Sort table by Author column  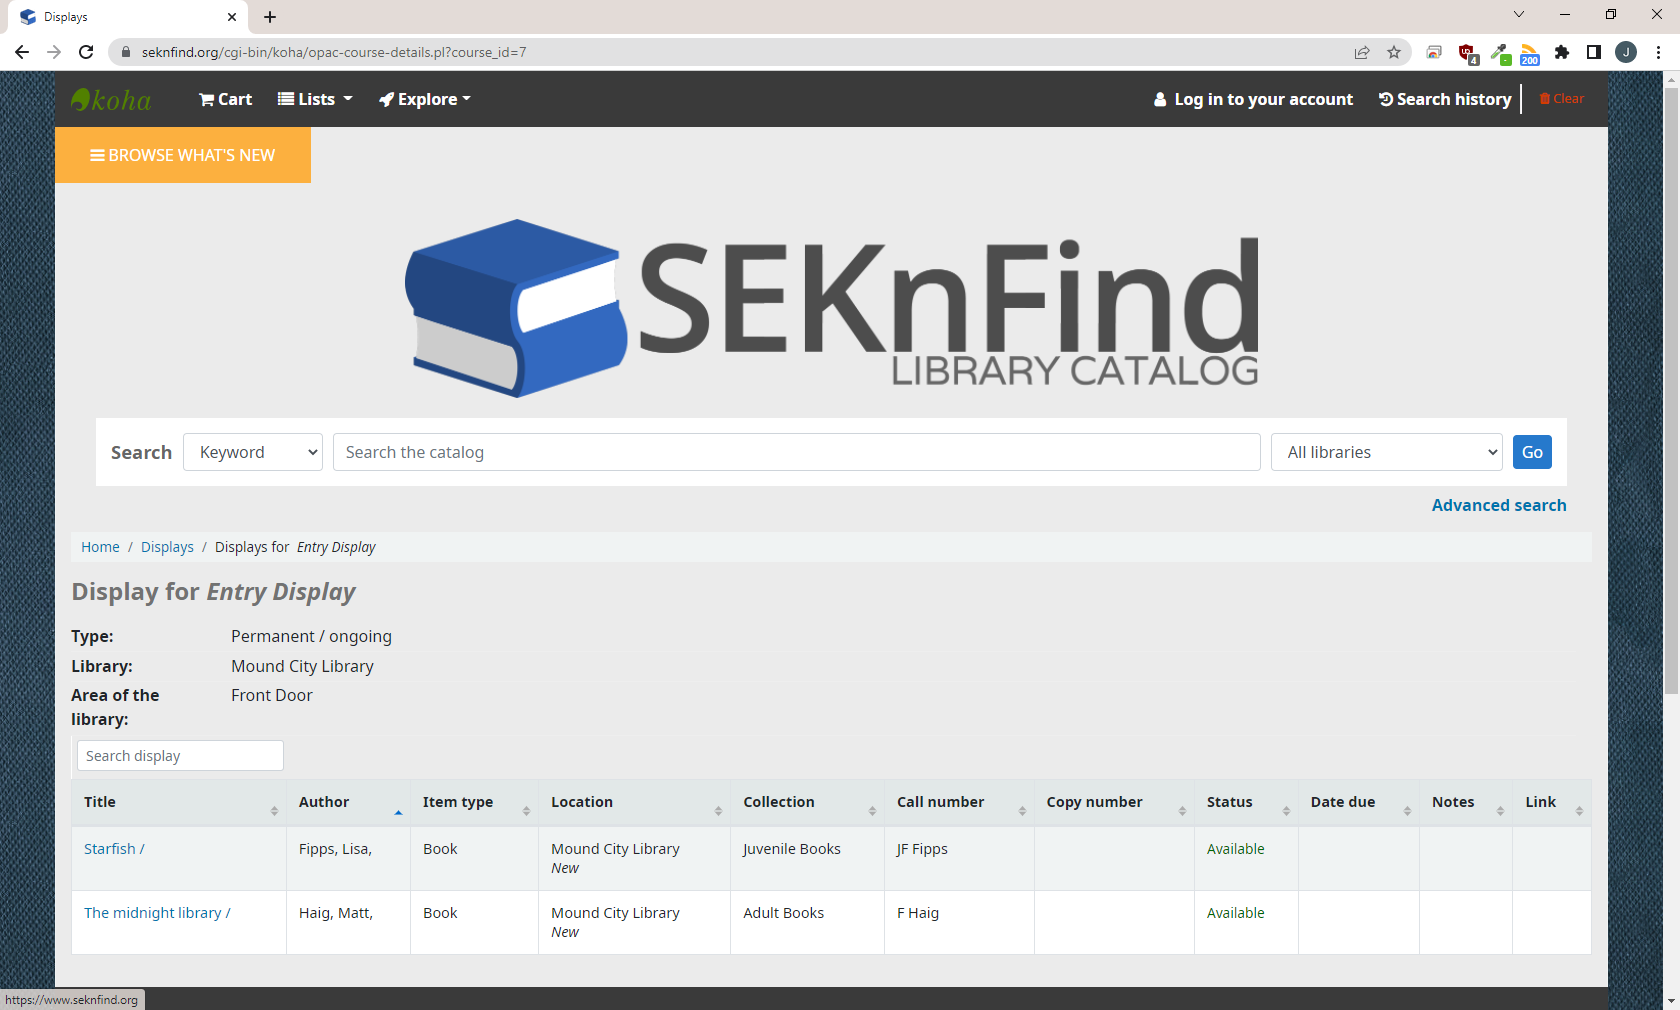[348, 802]
